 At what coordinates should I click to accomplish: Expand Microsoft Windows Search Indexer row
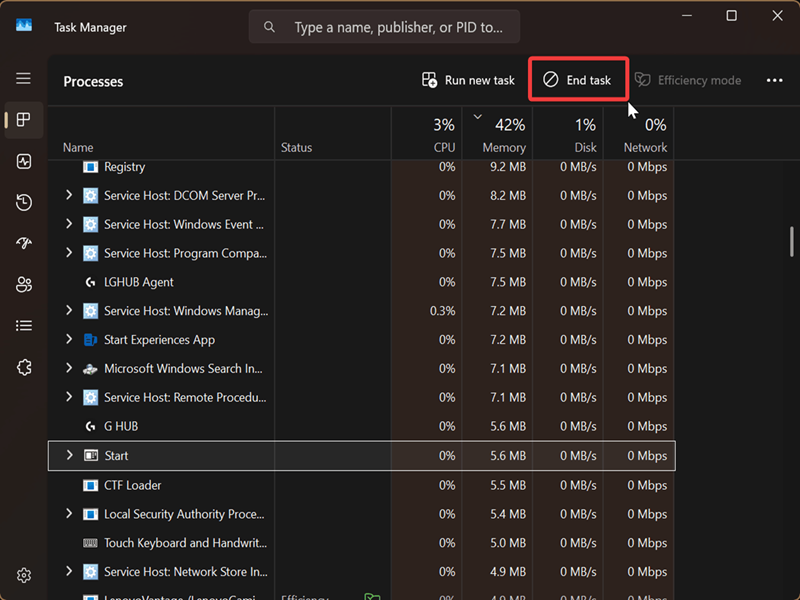click(69, 368)
